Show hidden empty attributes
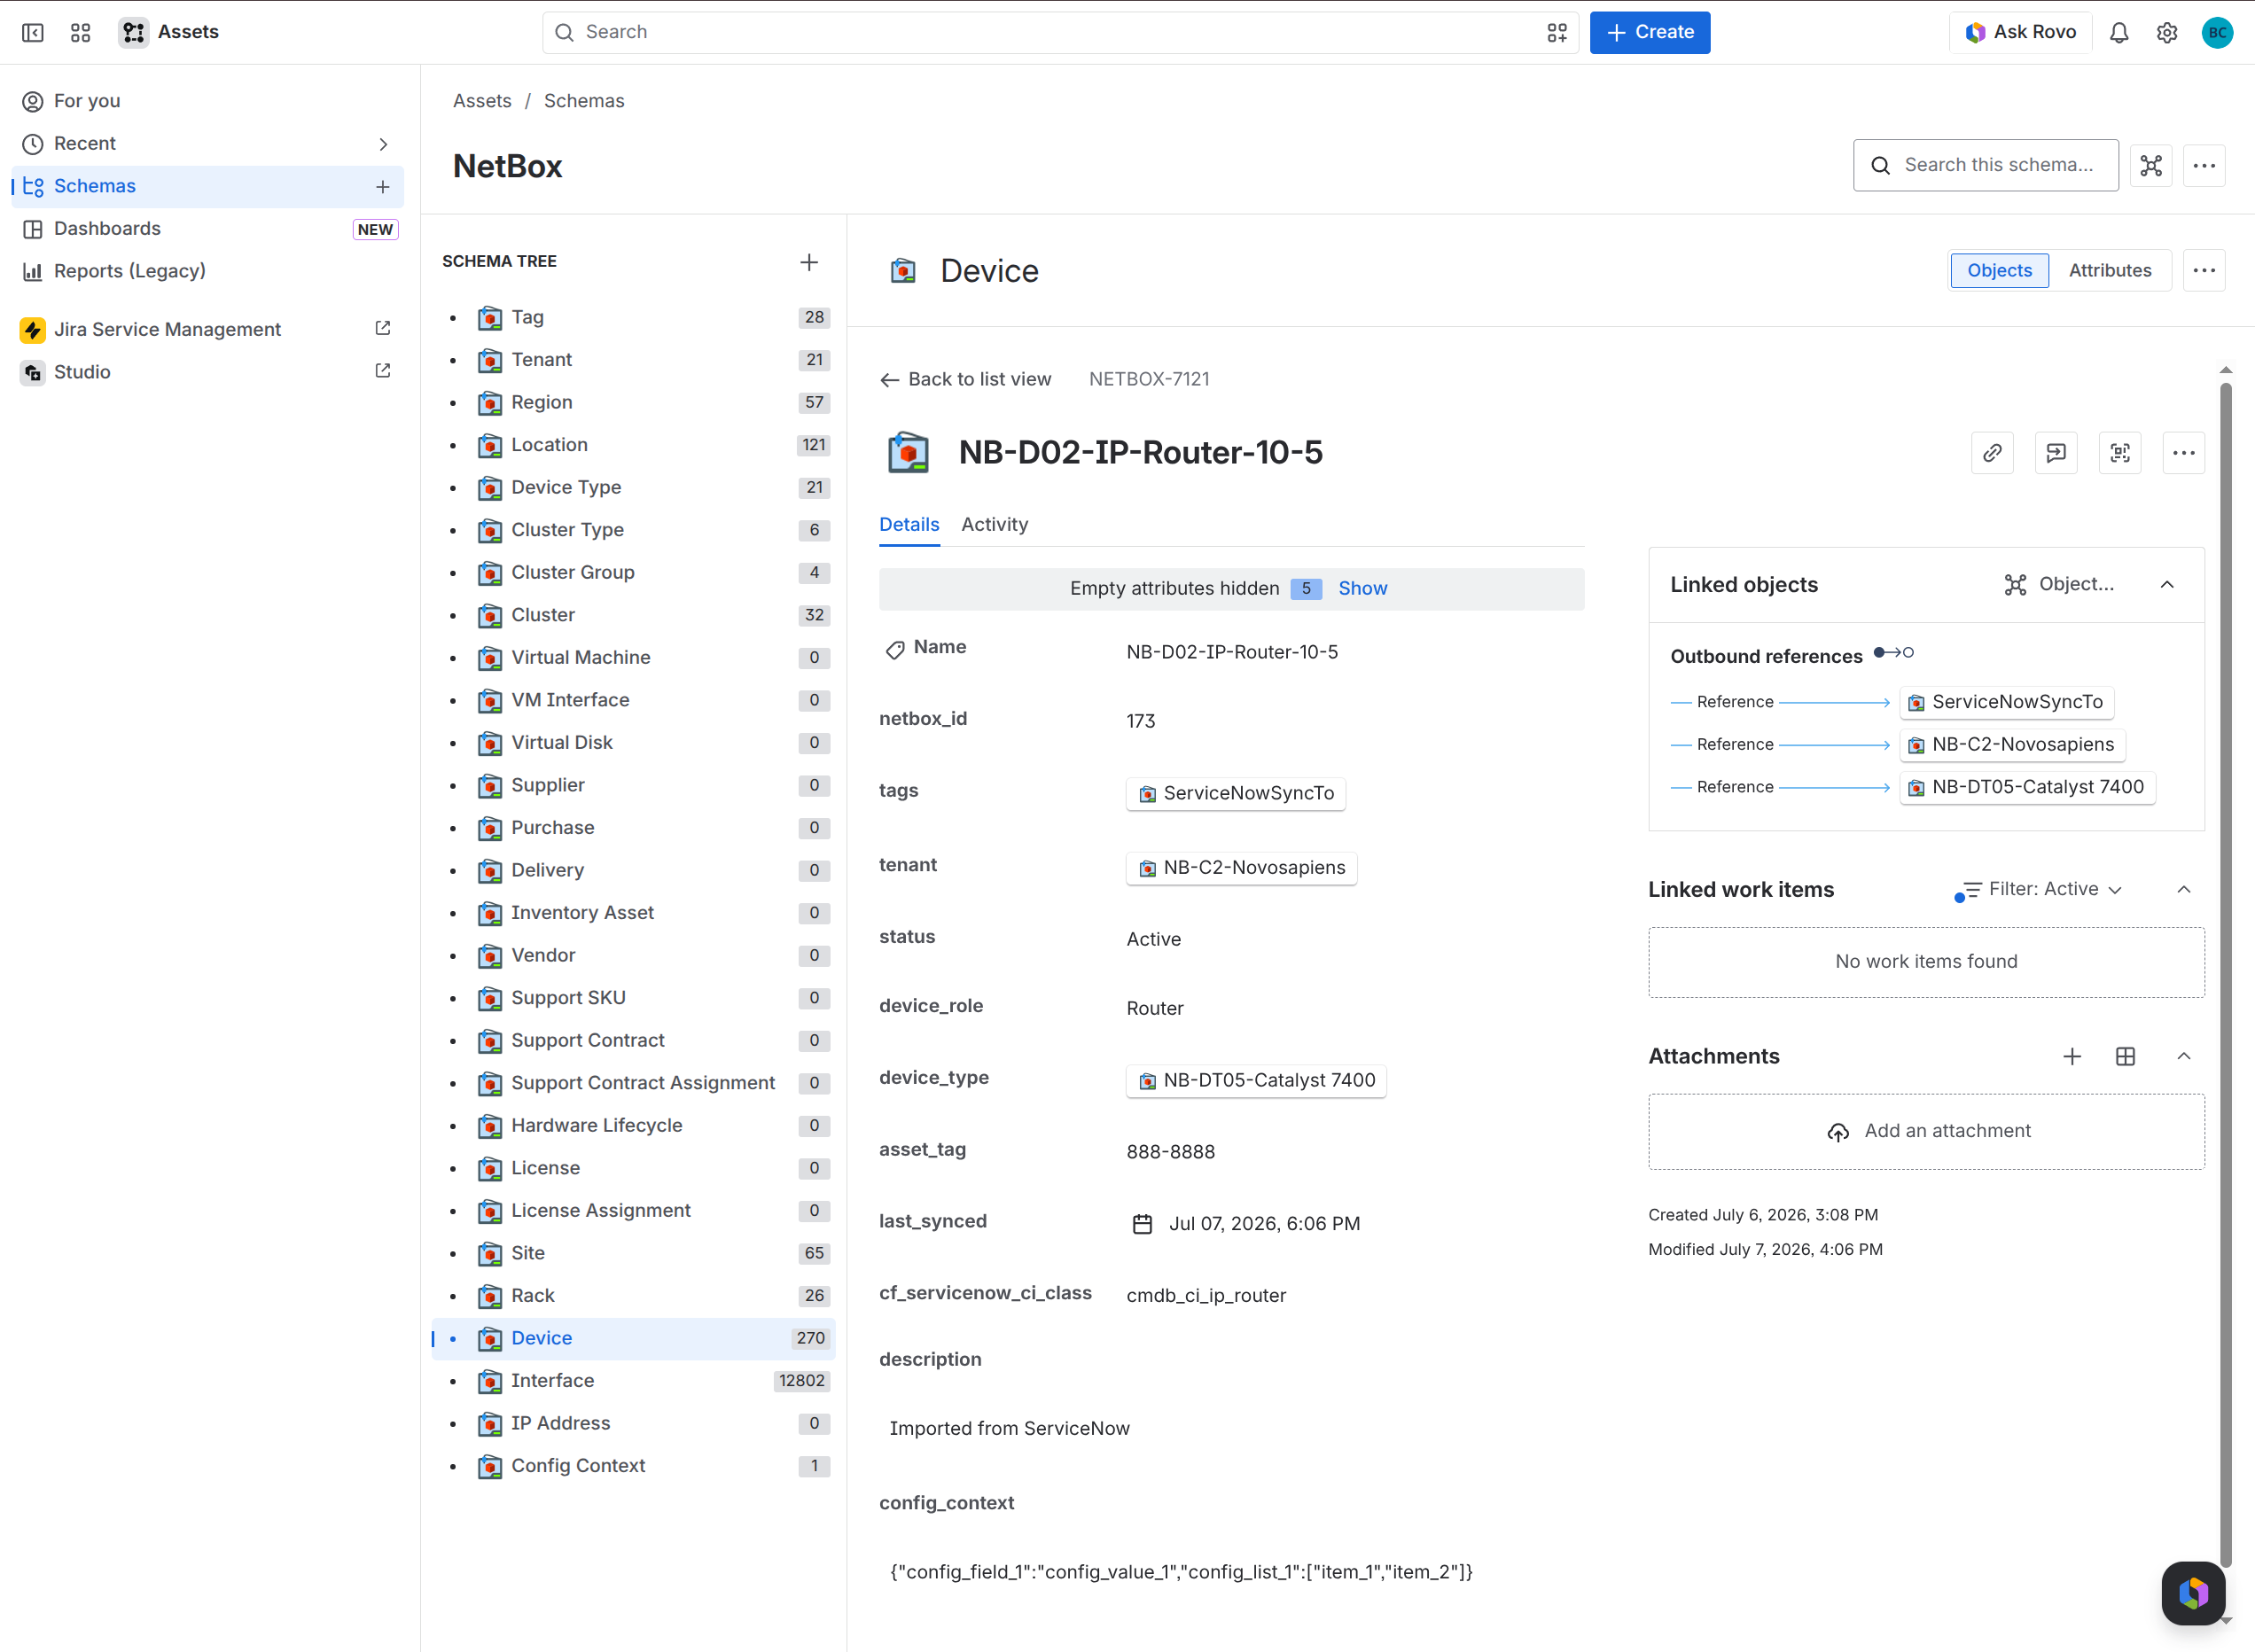Image resolution: width=2255 pixels, height=1652 pixels. pyautogui.click(x=1362, y=589)
